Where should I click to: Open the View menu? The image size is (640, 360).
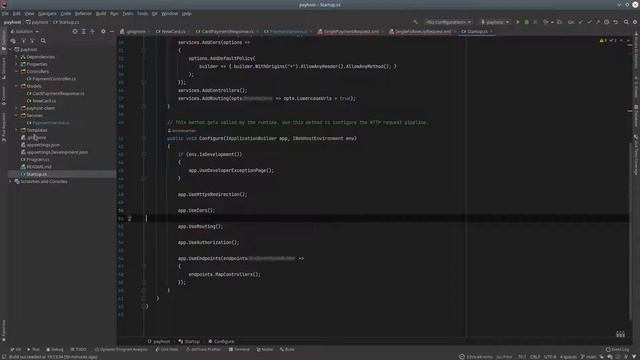pyautogui.click(x=29, y=13)
